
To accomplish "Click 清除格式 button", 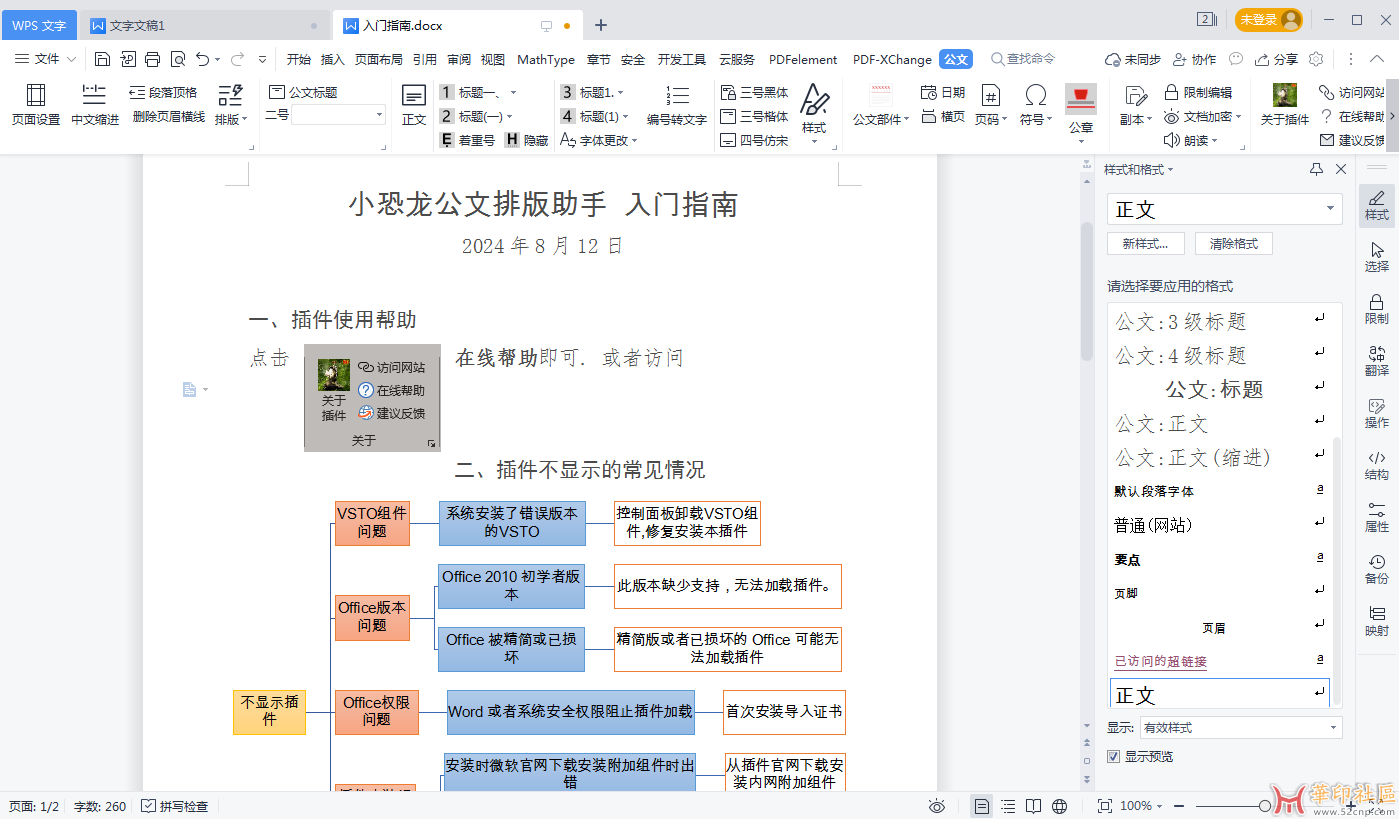I will (x=1233, y=243).
